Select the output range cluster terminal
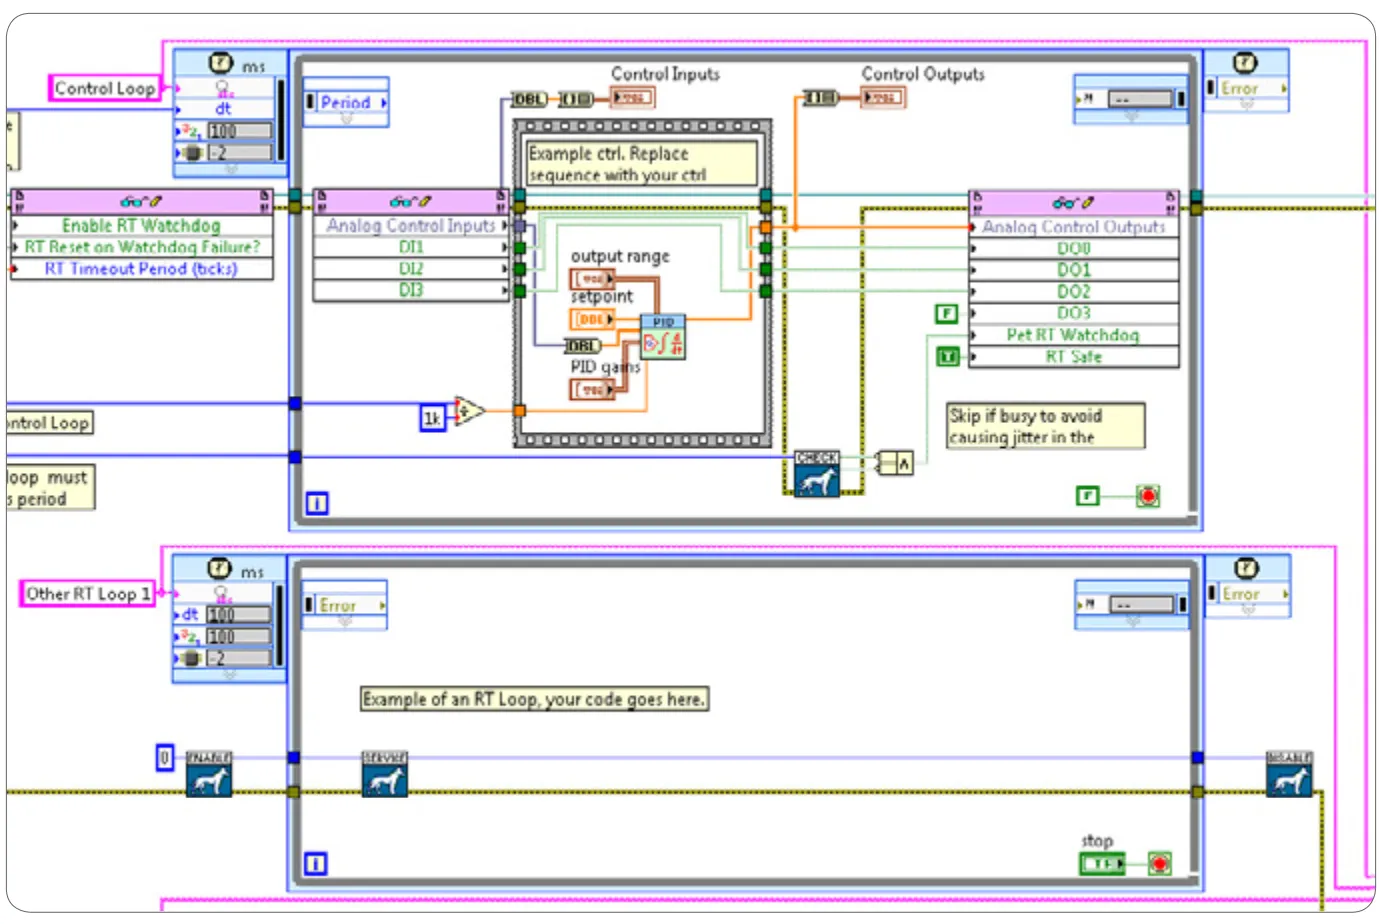Viewport: 1388px width, 924px height. click(592, 278)
